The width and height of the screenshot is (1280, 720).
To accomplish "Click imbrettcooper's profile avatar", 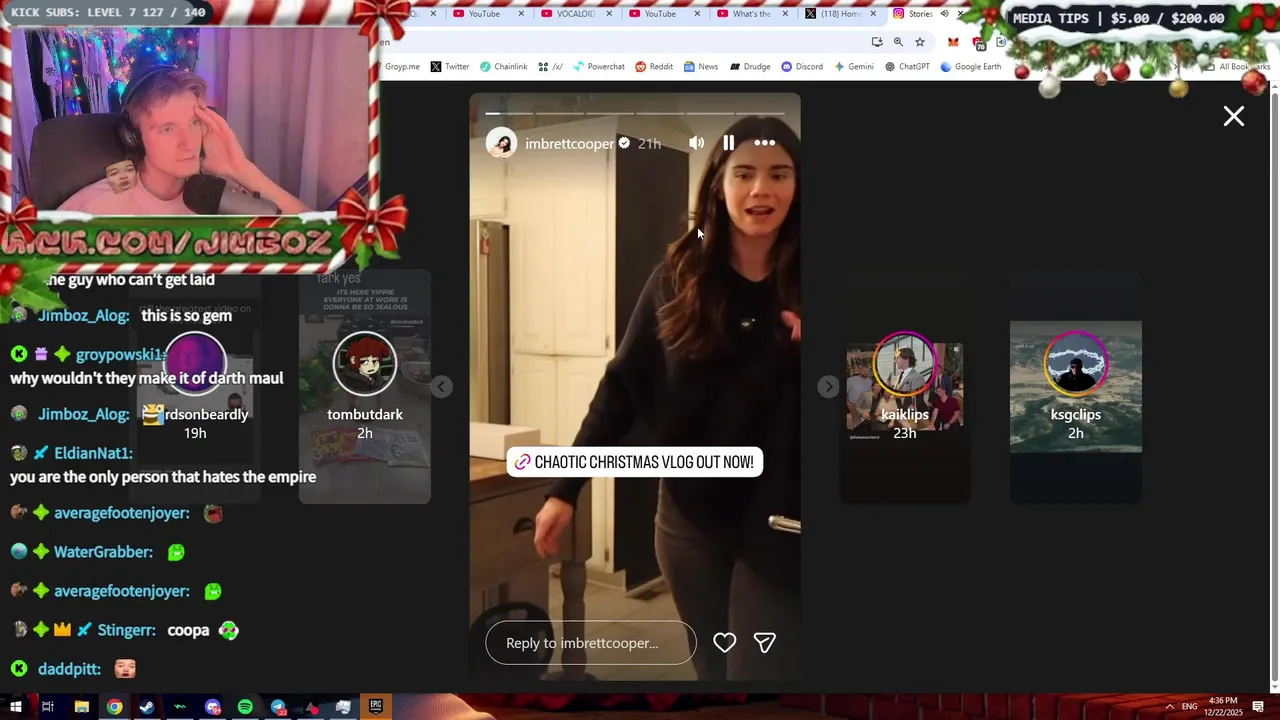I will point(501,143).
